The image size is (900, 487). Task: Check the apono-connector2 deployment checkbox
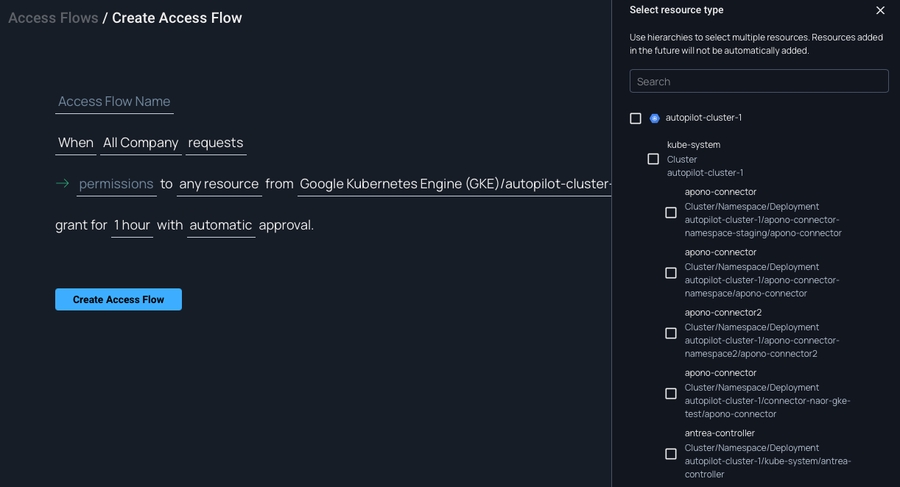[671, 333]
